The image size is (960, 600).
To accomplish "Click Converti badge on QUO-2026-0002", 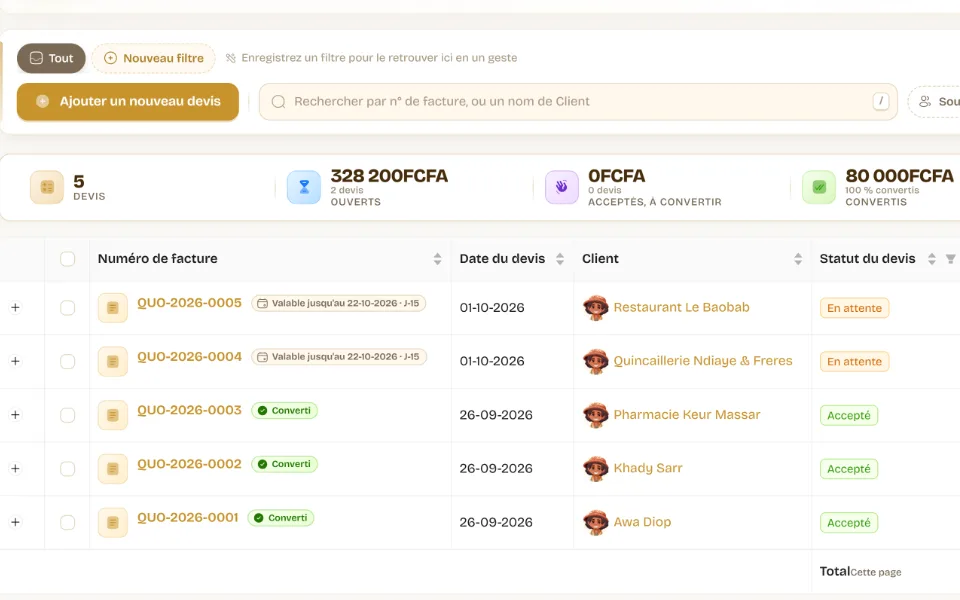I will (284, 464).
